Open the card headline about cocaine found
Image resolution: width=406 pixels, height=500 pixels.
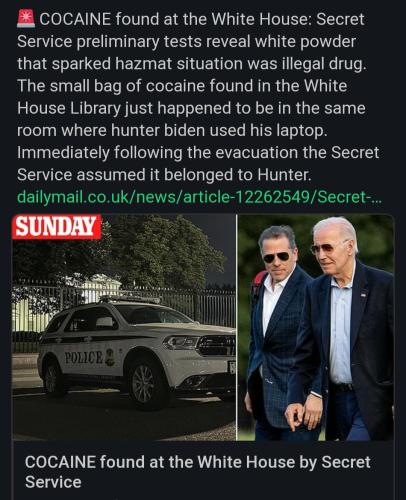[197, 472]
